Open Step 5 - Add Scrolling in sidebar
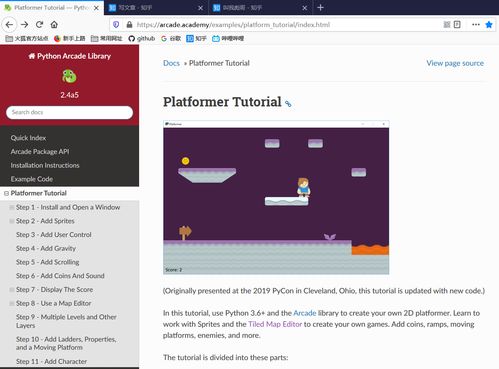 [48, 262]
